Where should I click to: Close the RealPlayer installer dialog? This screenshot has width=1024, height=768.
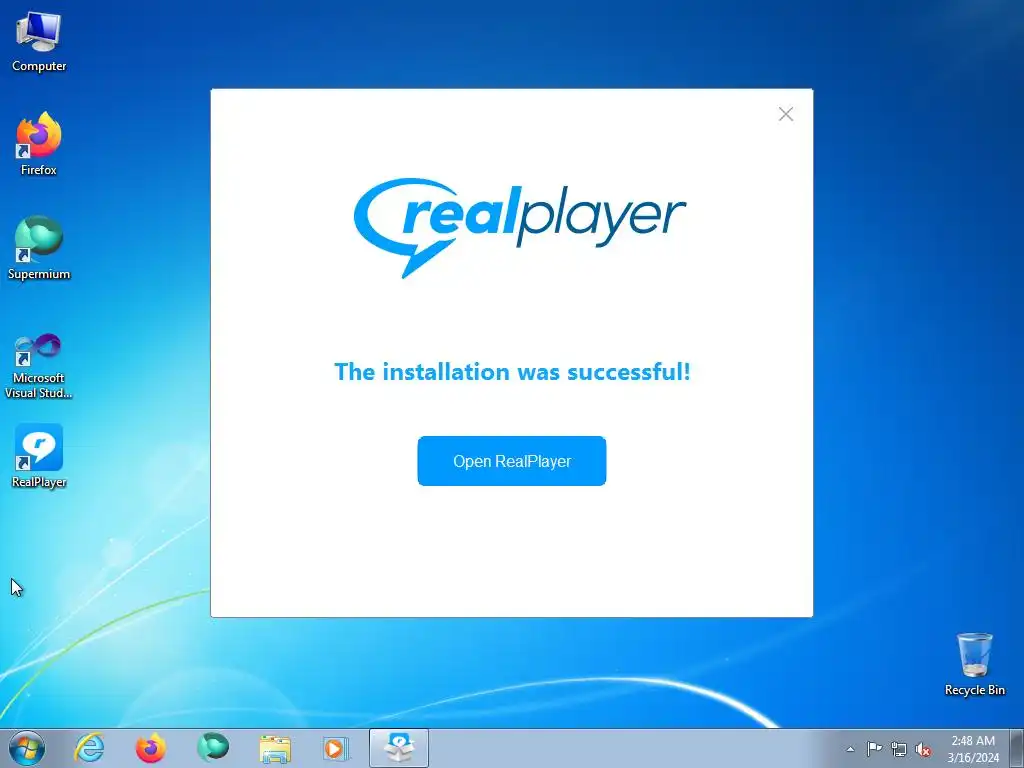coord(786,114)
